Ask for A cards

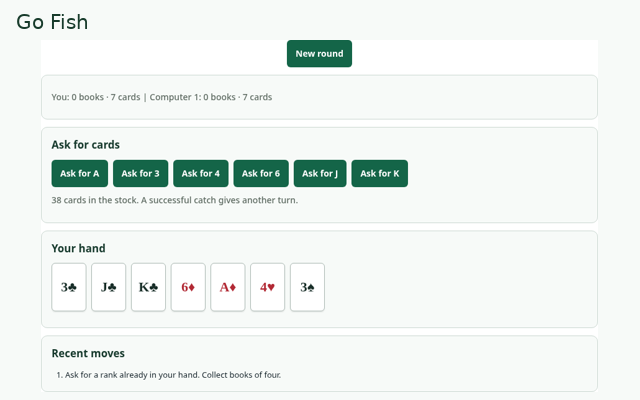coord(80,173)
